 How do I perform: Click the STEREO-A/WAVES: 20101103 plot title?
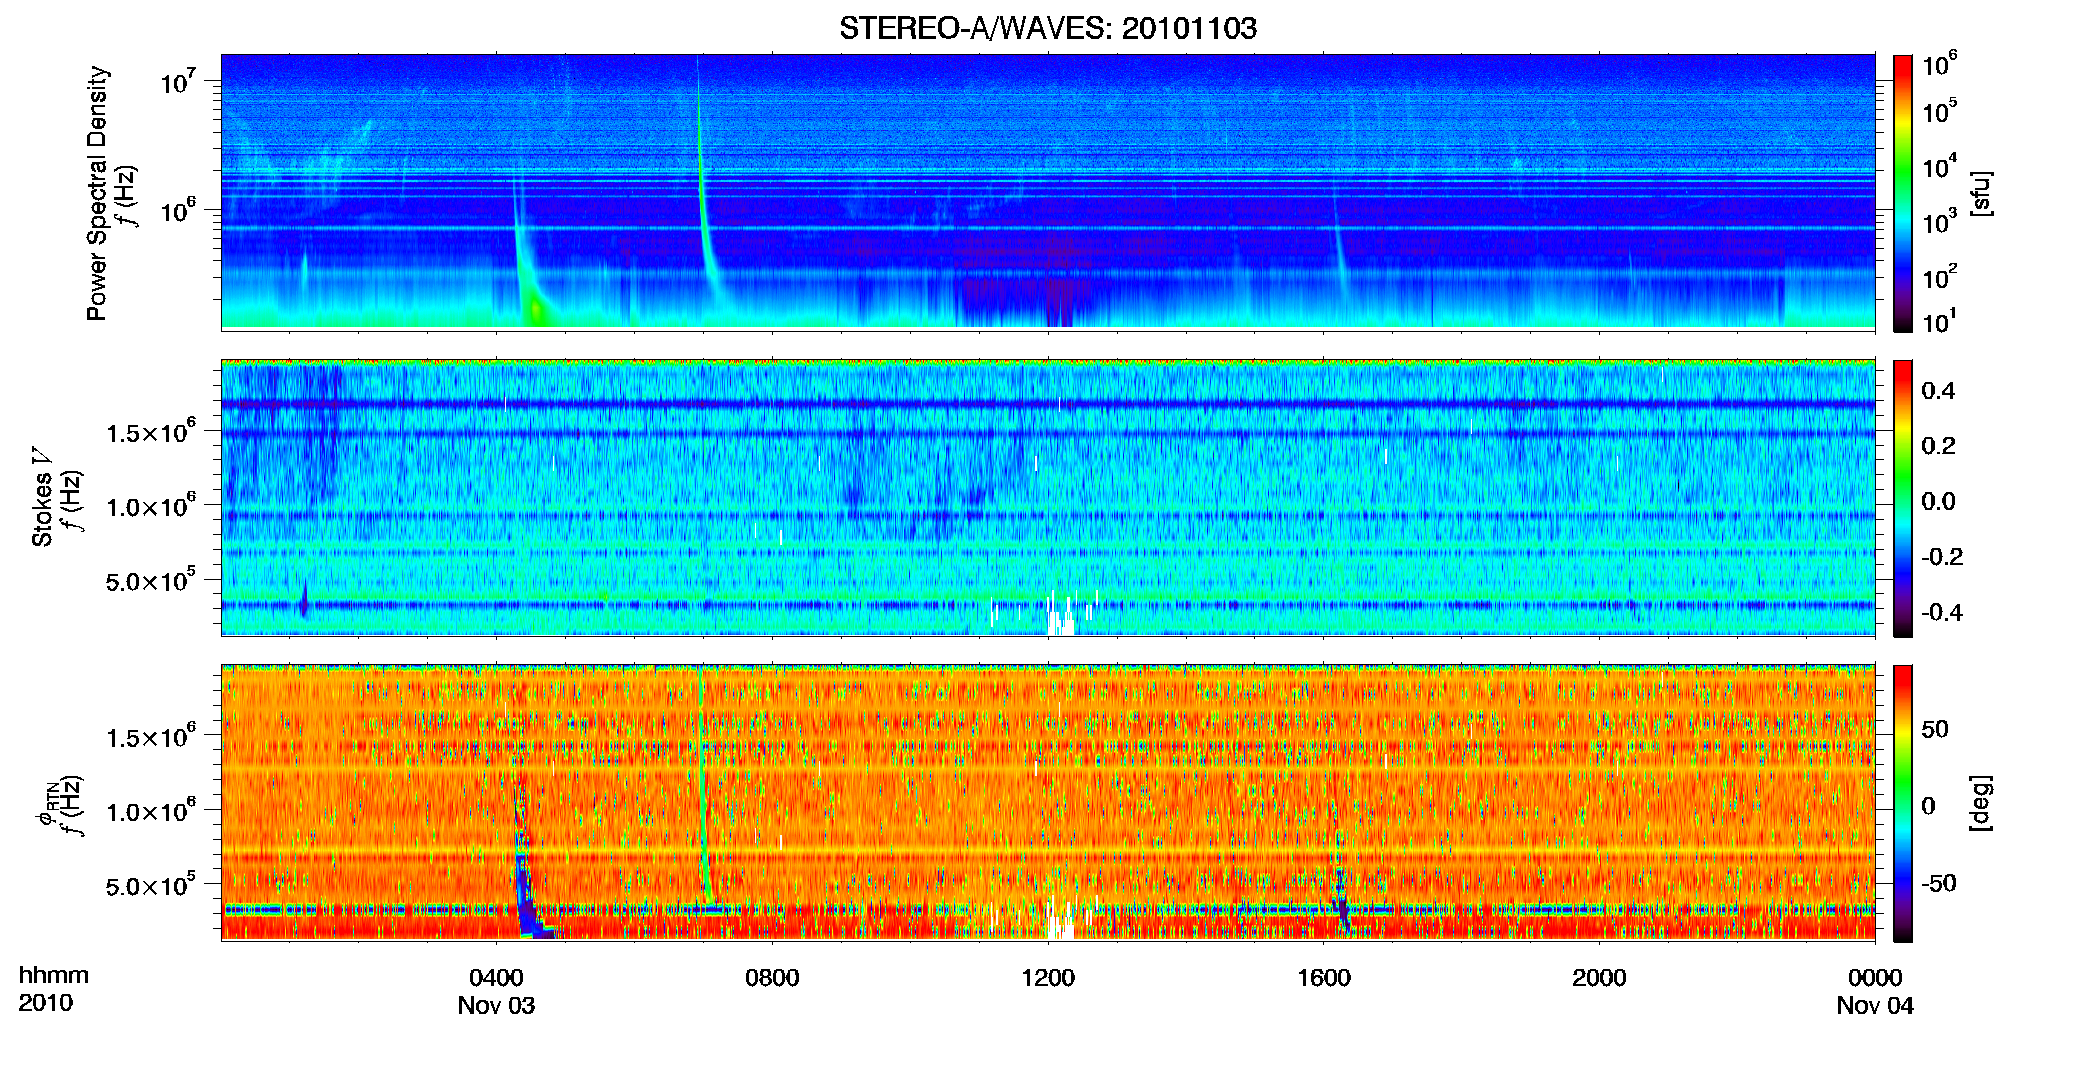1047,28
